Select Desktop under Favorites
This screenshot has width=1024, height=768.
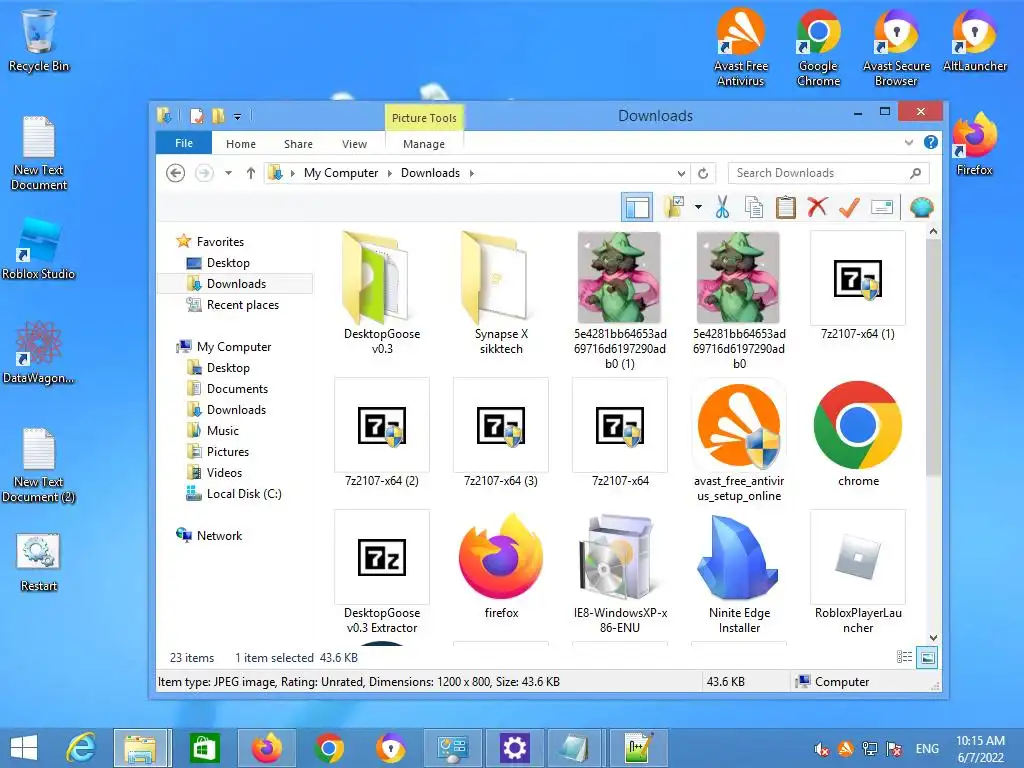coord(228,263)
